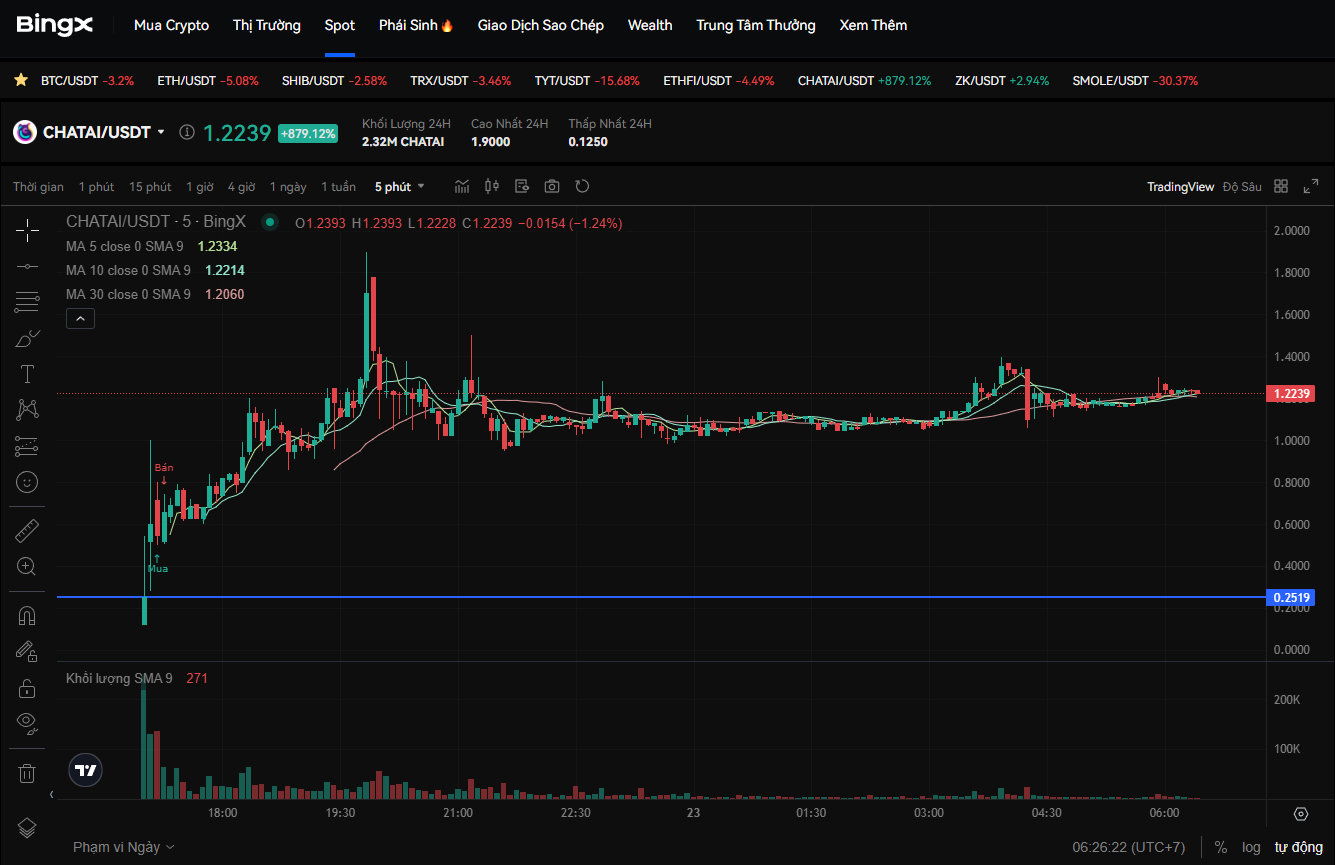The height and width of the screenshot is (865, 1335).
Task: Click the CHATAI coin logo icon
Action: click(25, 132)
